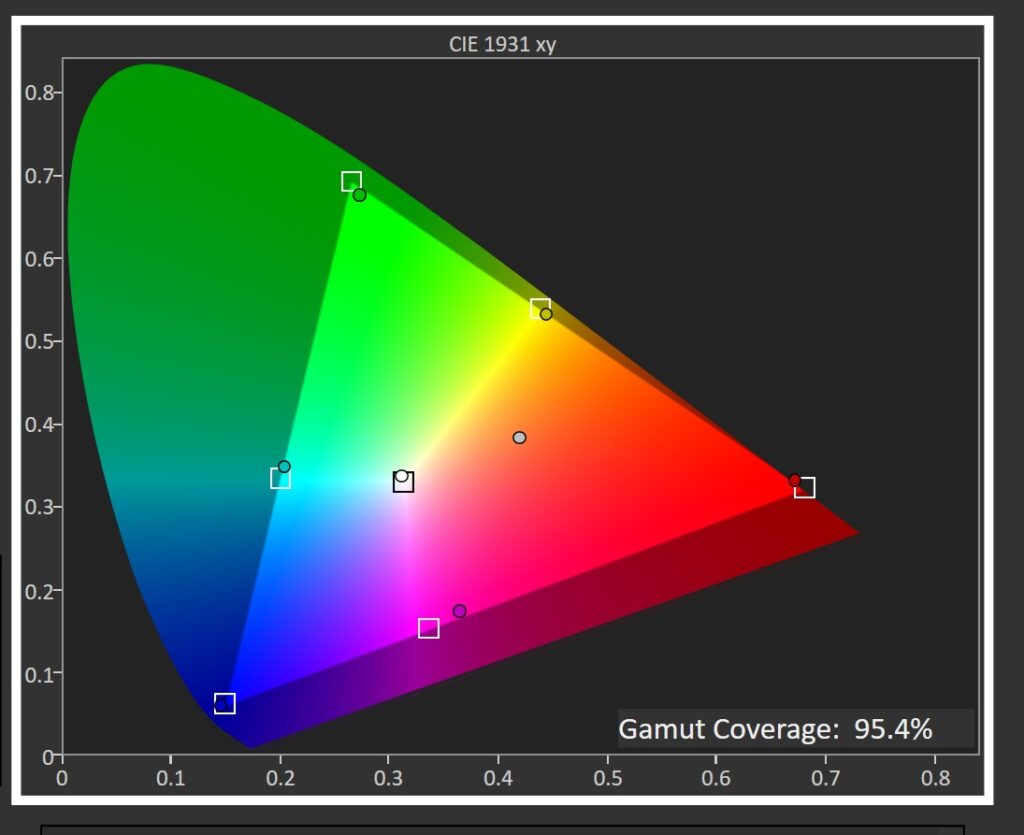Click the green primary target square marker

pyautogui.click(x=351, y=181)
